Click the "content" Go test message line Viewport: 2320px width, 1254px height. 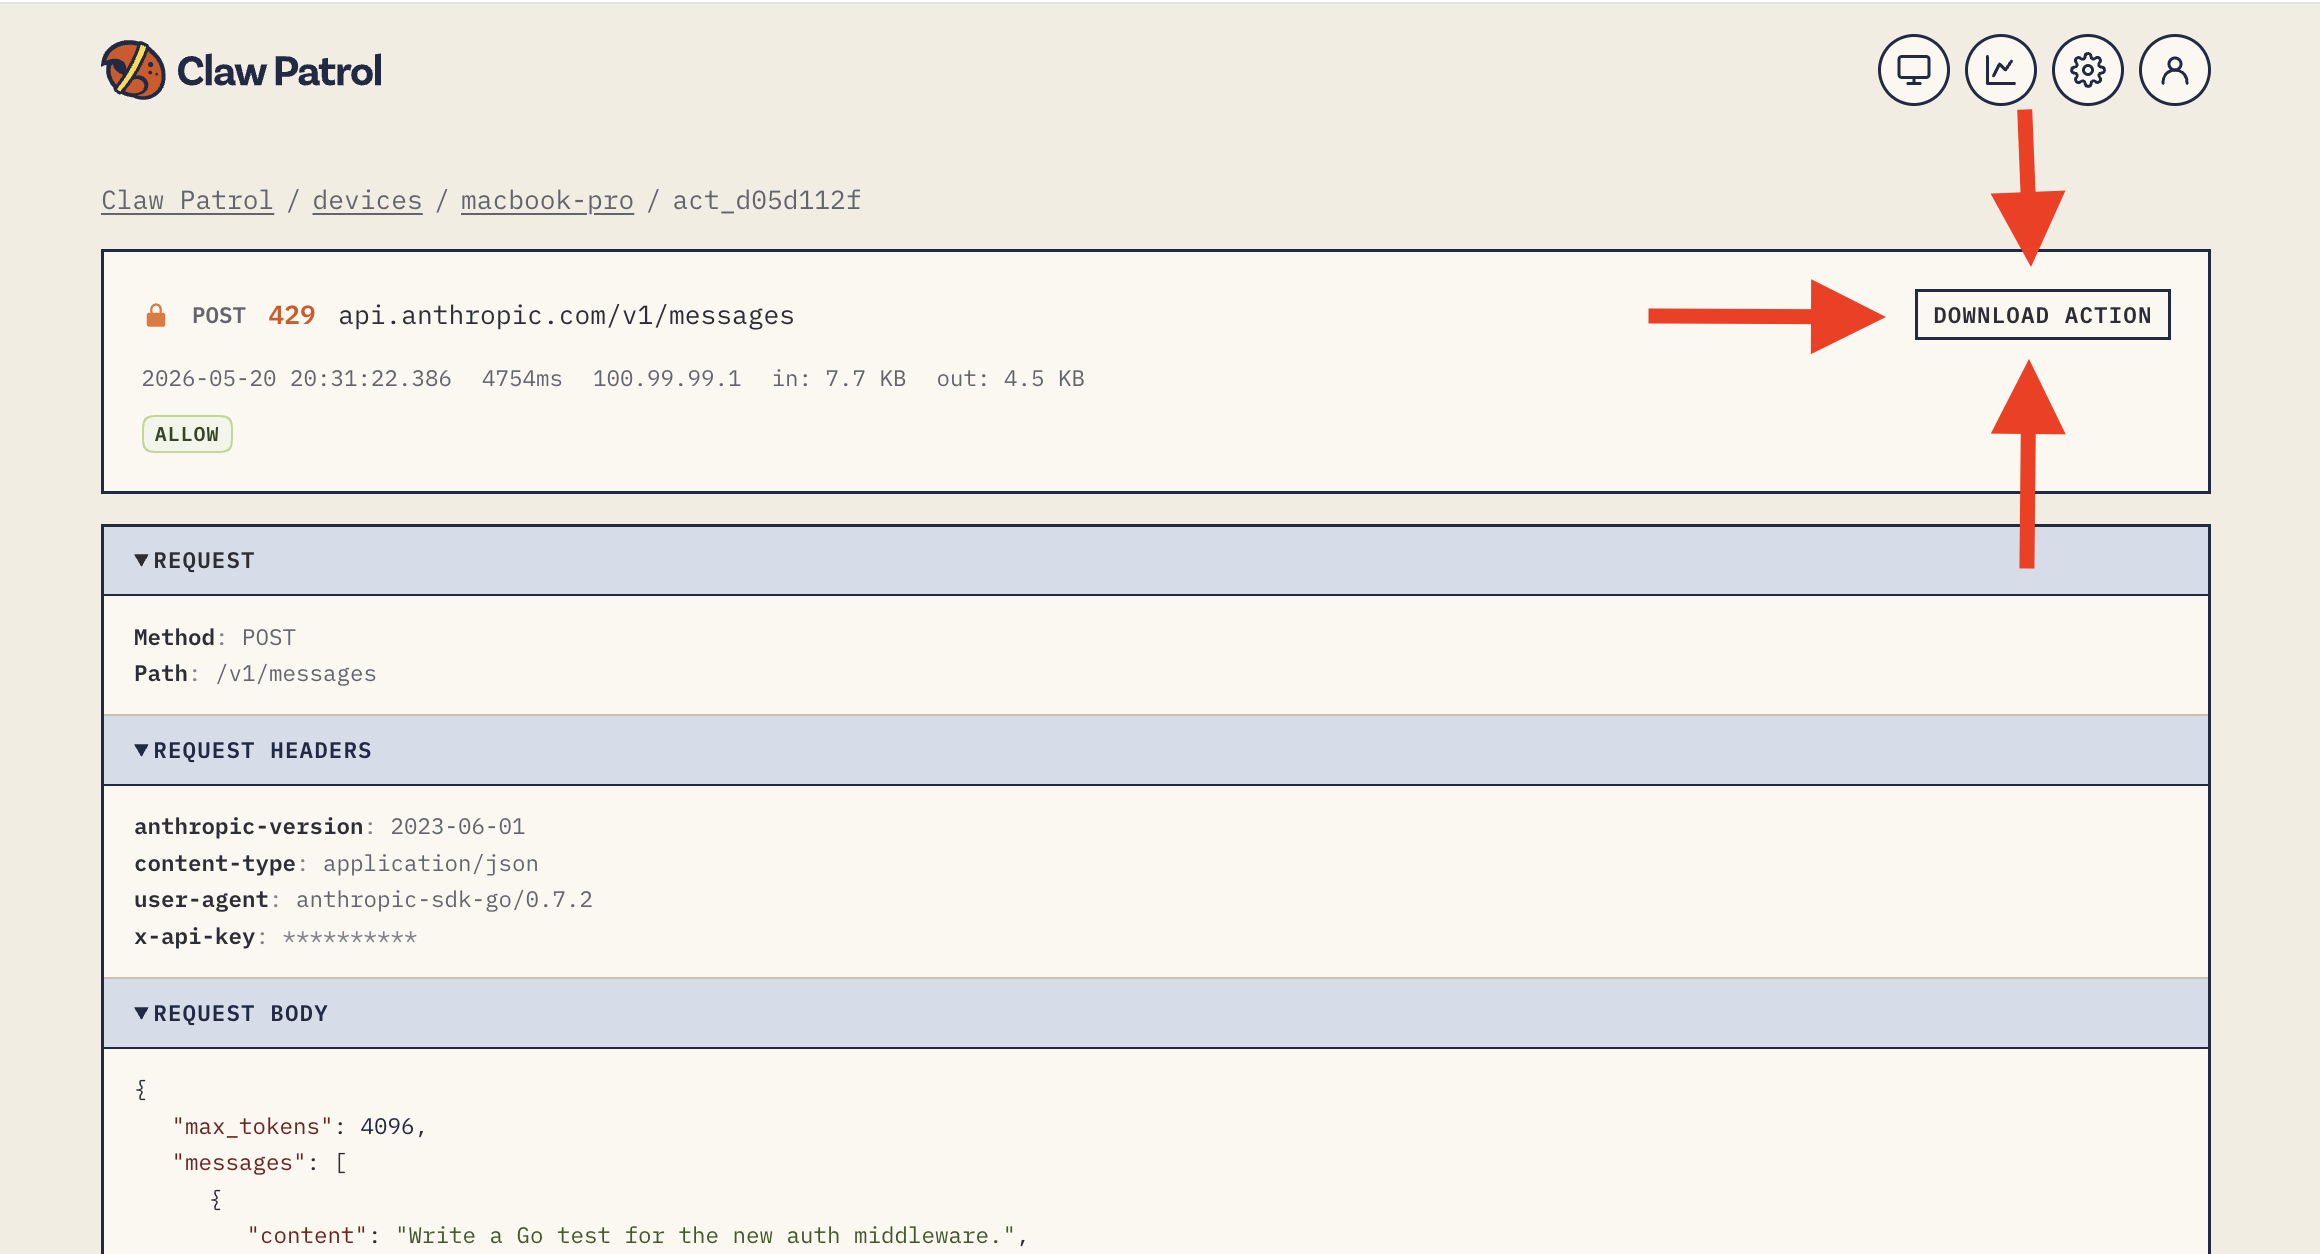(x=638, y=1236)
